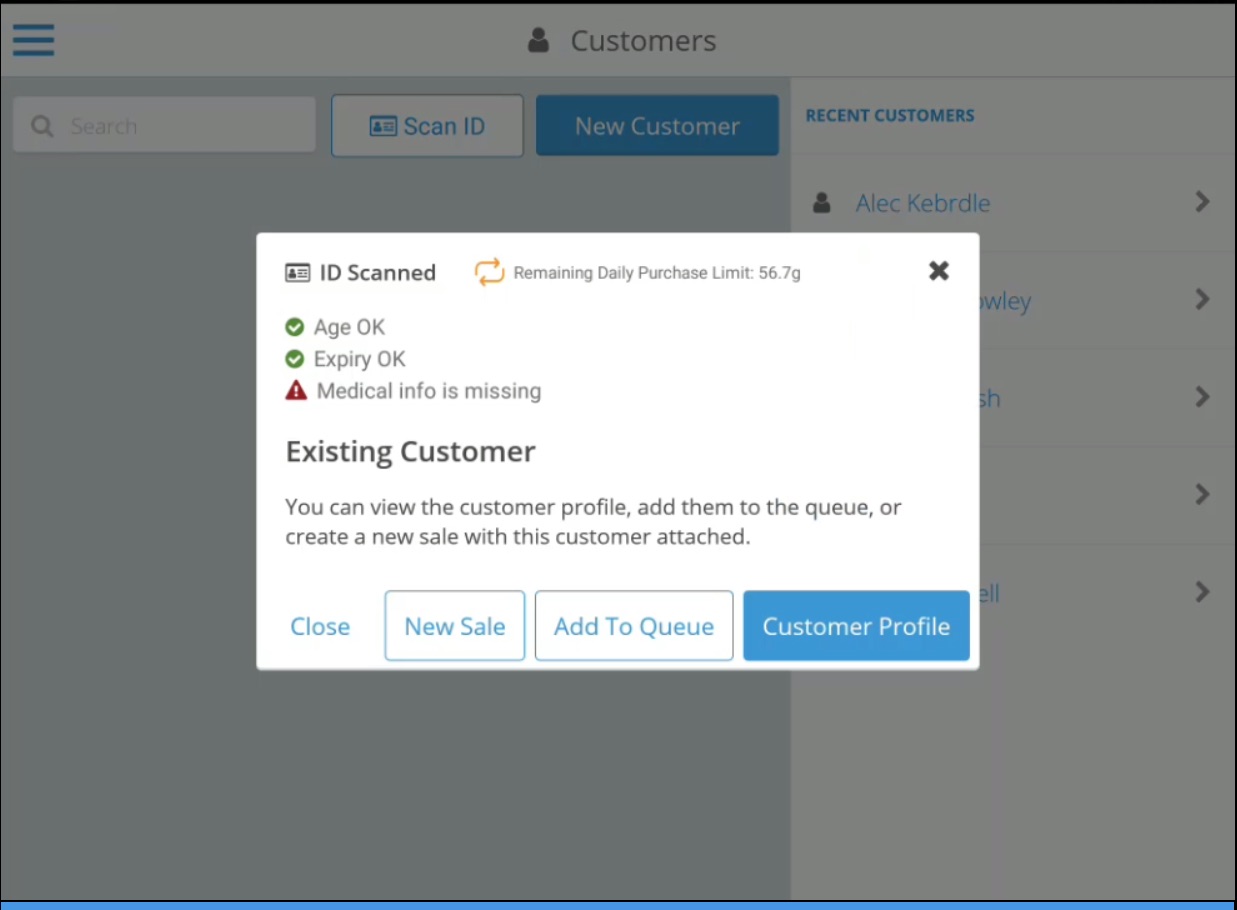Image resolution: width=1237 pixels, height=910 pixels.
Task: Click into the Search field
Action: pos(180,126)
